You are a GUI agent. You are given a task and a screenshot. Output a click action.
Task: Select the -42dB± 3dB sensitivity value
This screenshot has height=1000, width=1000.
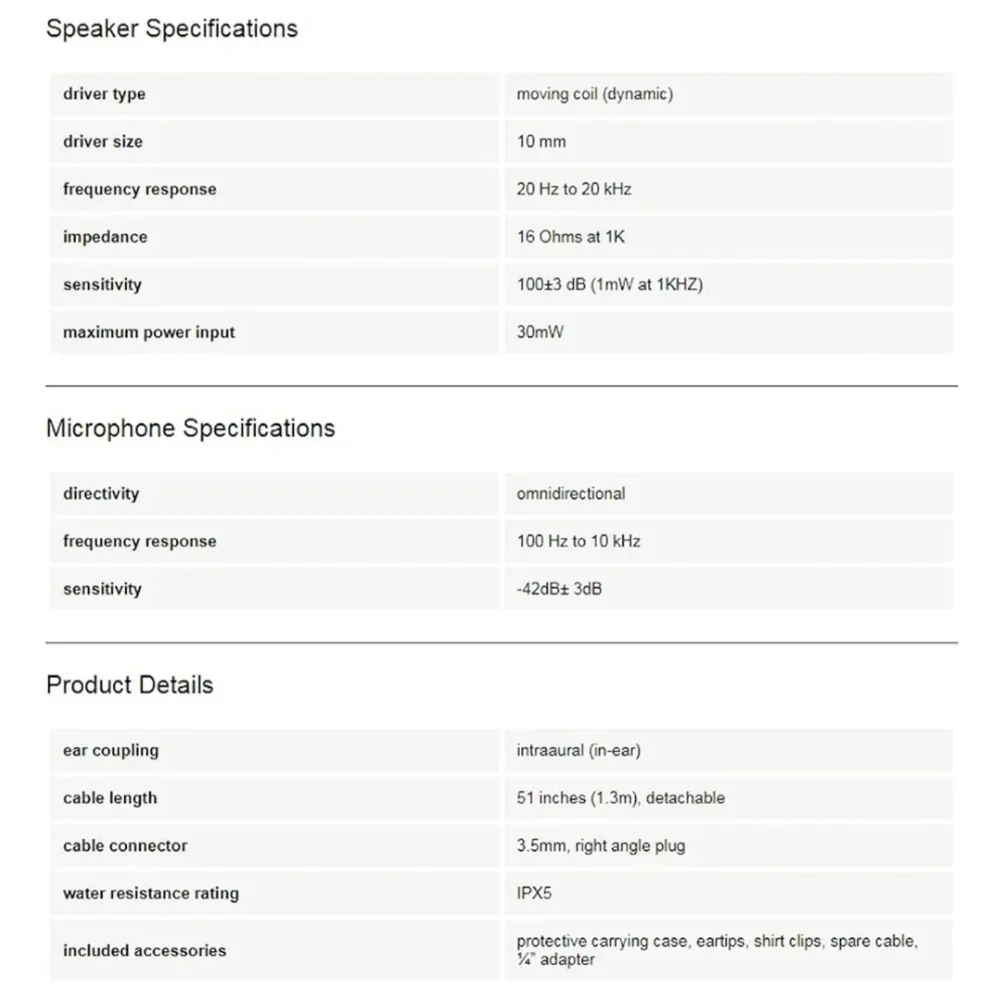tap(559, 589)
